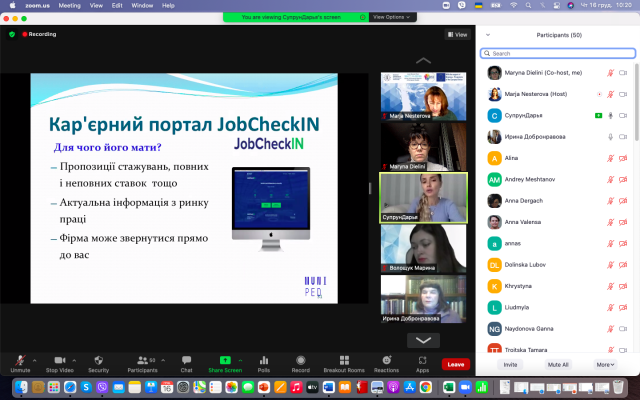Open Safari from the Dock

70,387
